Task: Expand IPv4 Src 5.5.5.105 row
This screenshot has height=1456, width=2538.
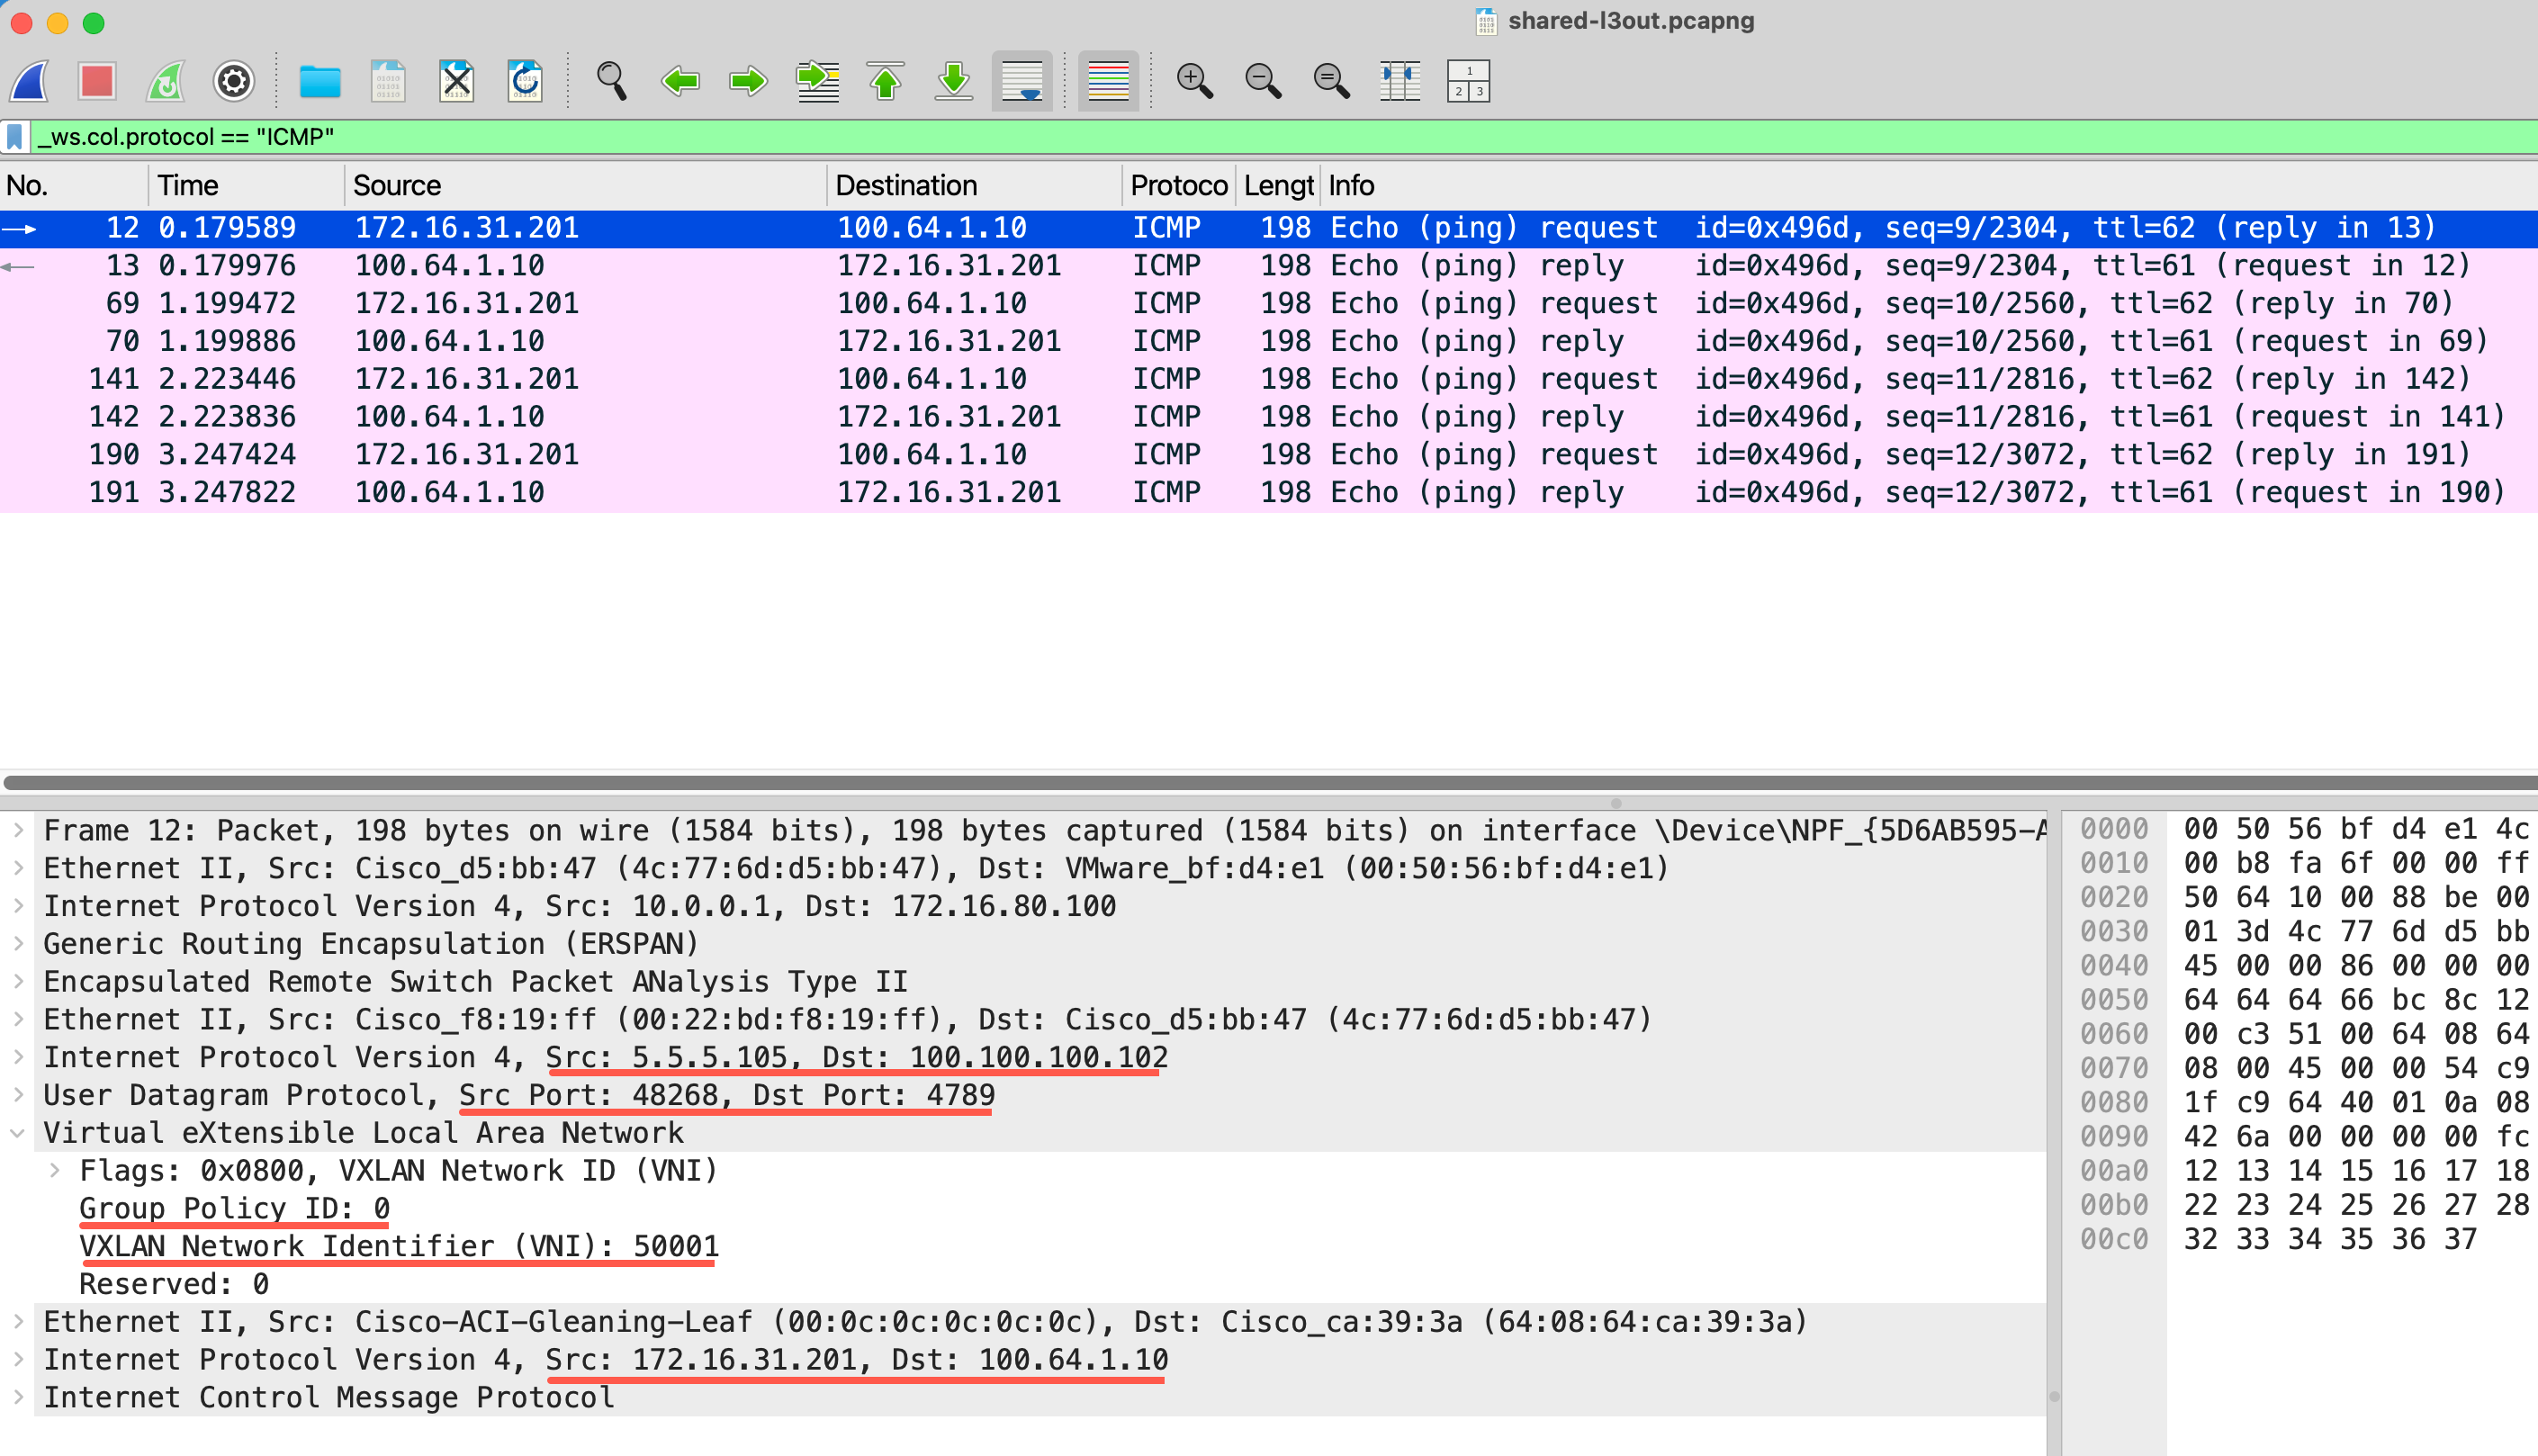Action: click(18, 1057)
